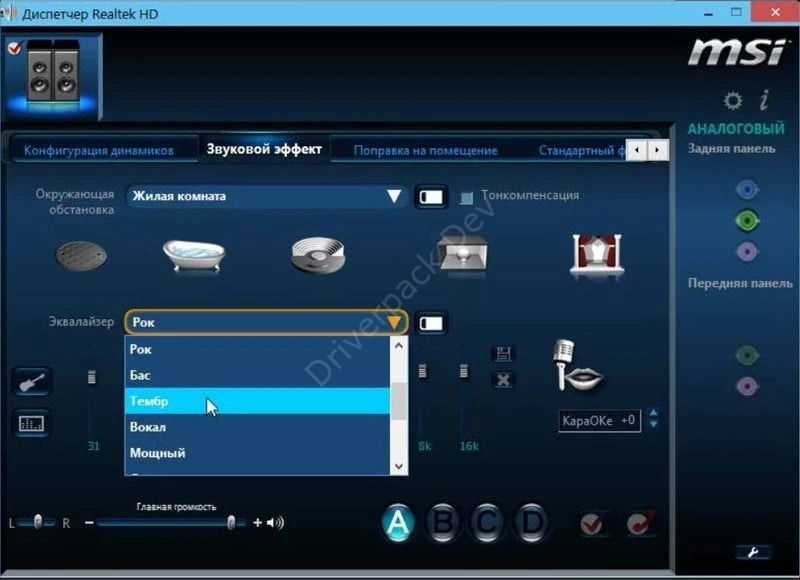Image resolution: width=800 pixels, height=580 pixels.
Task: Select preset profile A
Action: [x=398, y=523]
